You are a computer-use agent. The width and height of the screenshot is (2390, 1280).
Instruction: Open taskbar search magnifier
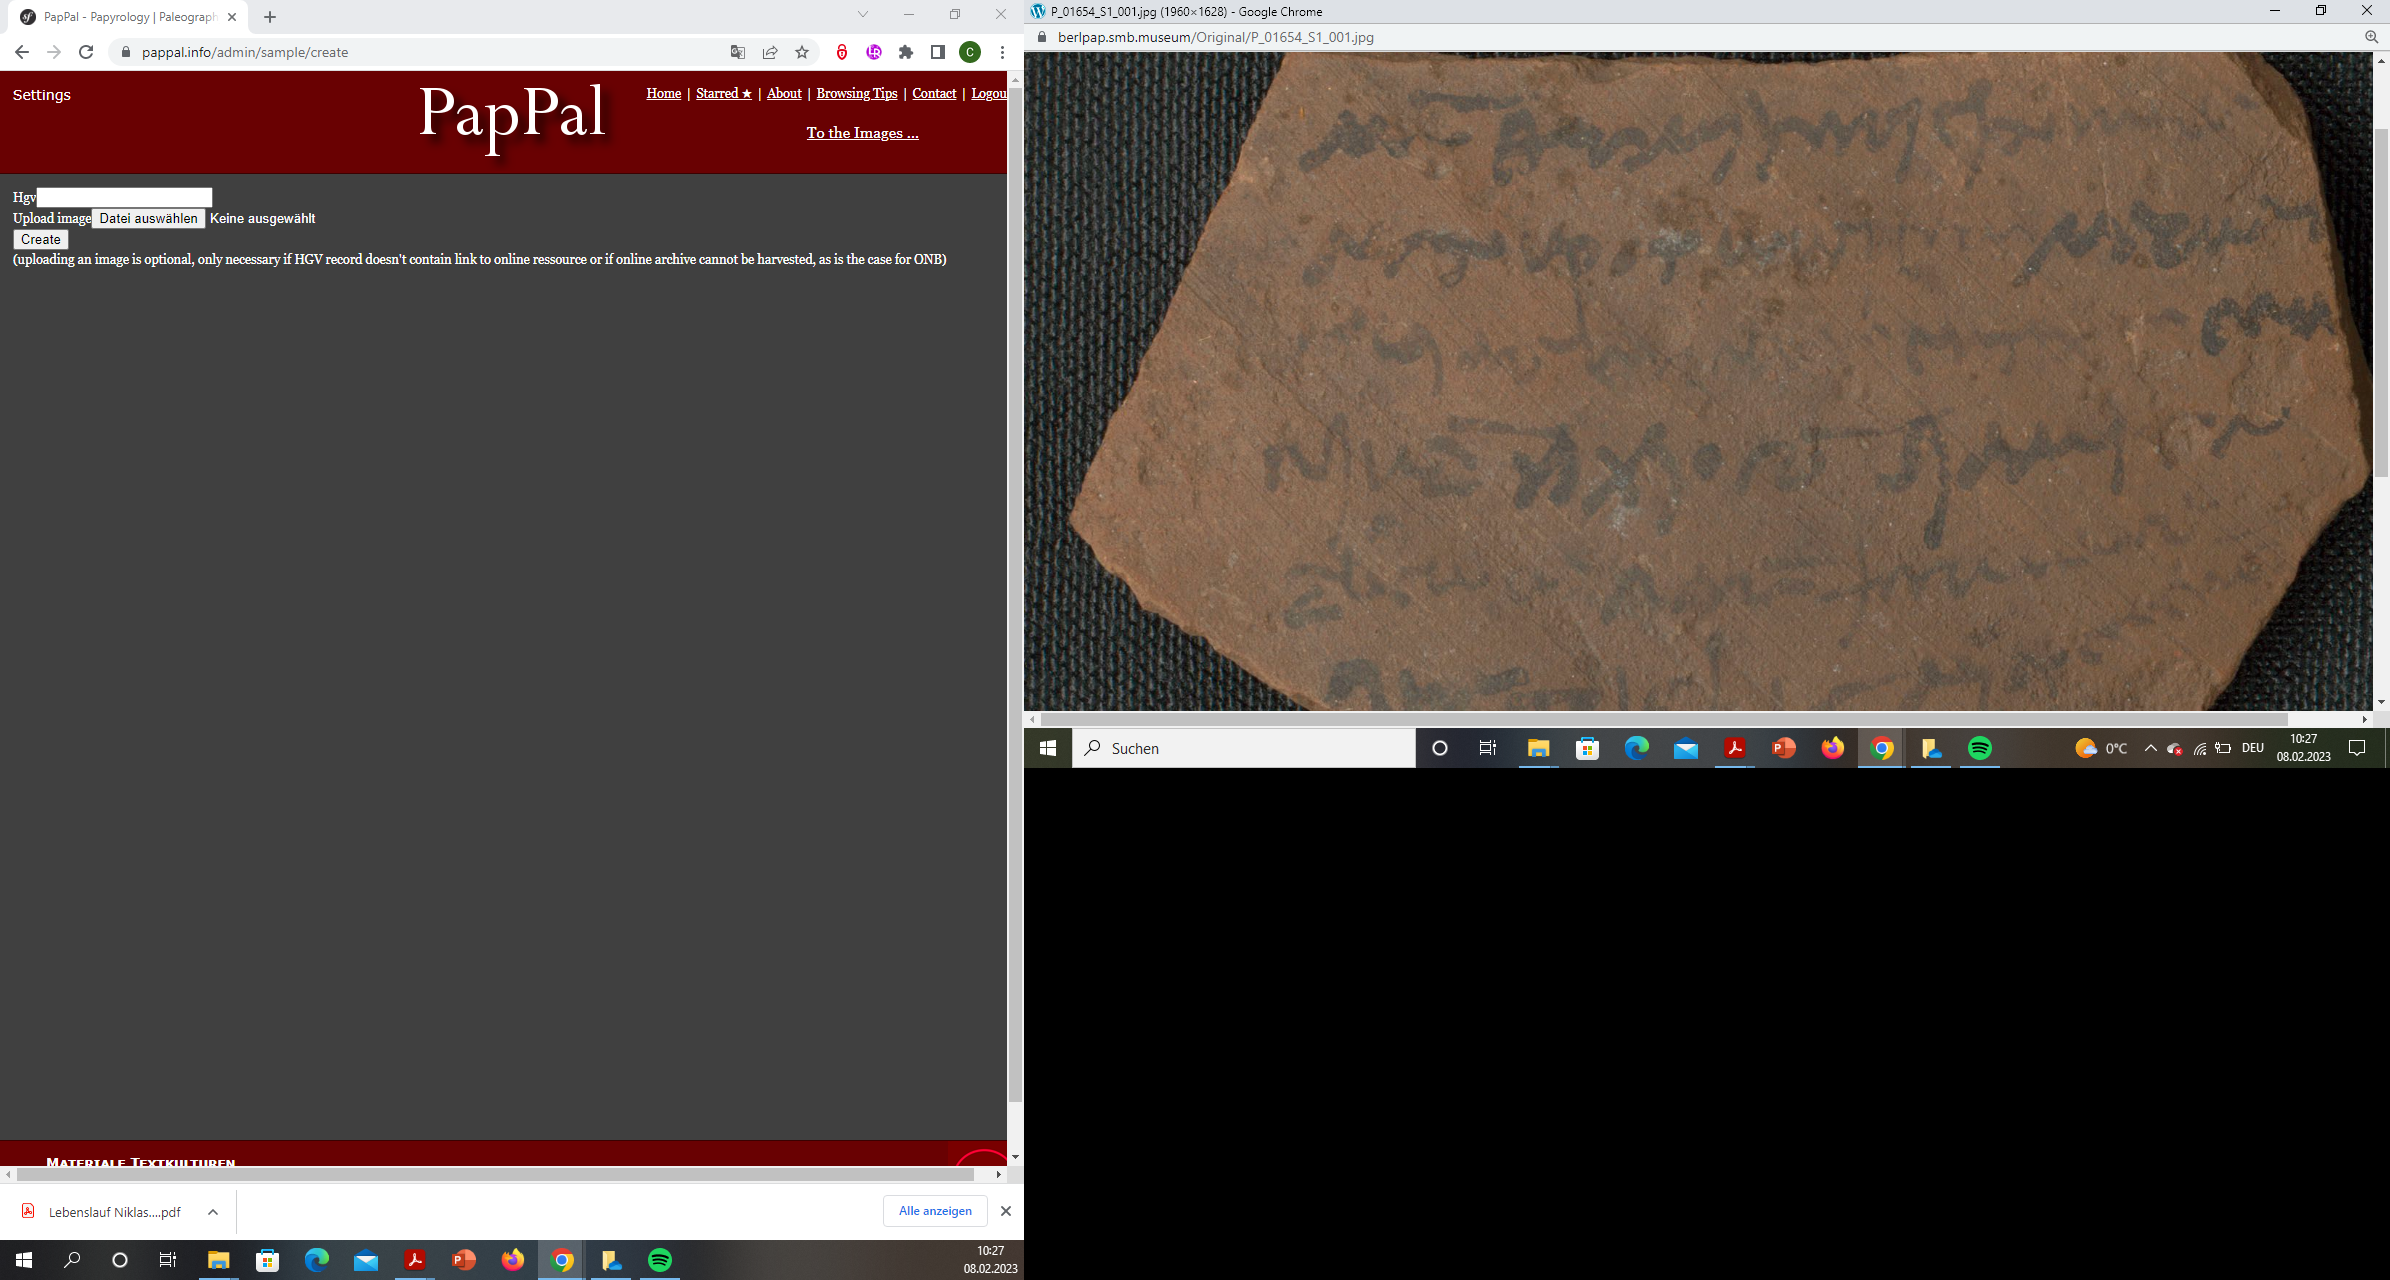(72, 1260)
